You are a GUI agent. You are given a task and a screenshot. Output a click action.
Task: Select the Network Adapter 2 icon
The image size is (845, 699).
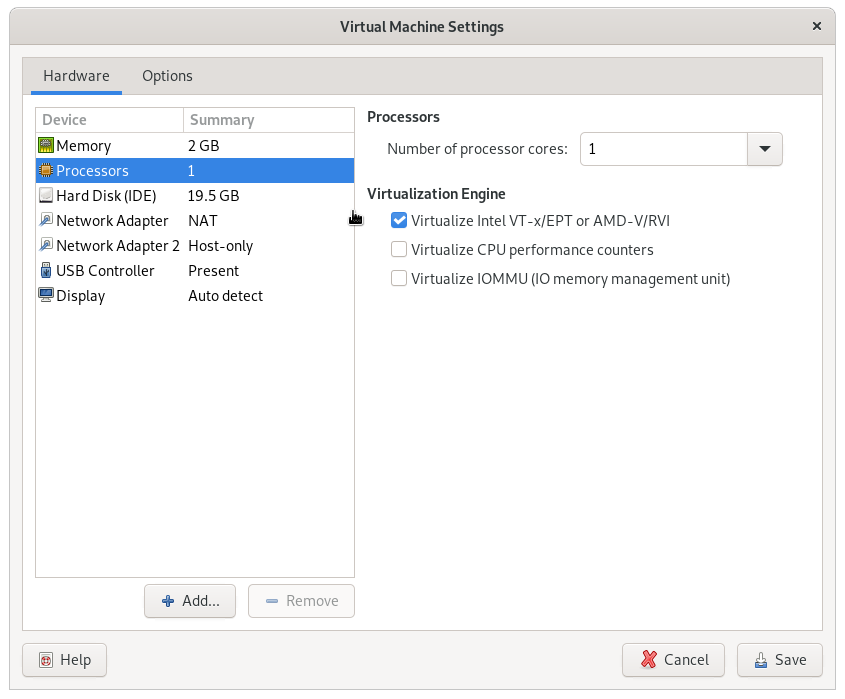point(45,245)
